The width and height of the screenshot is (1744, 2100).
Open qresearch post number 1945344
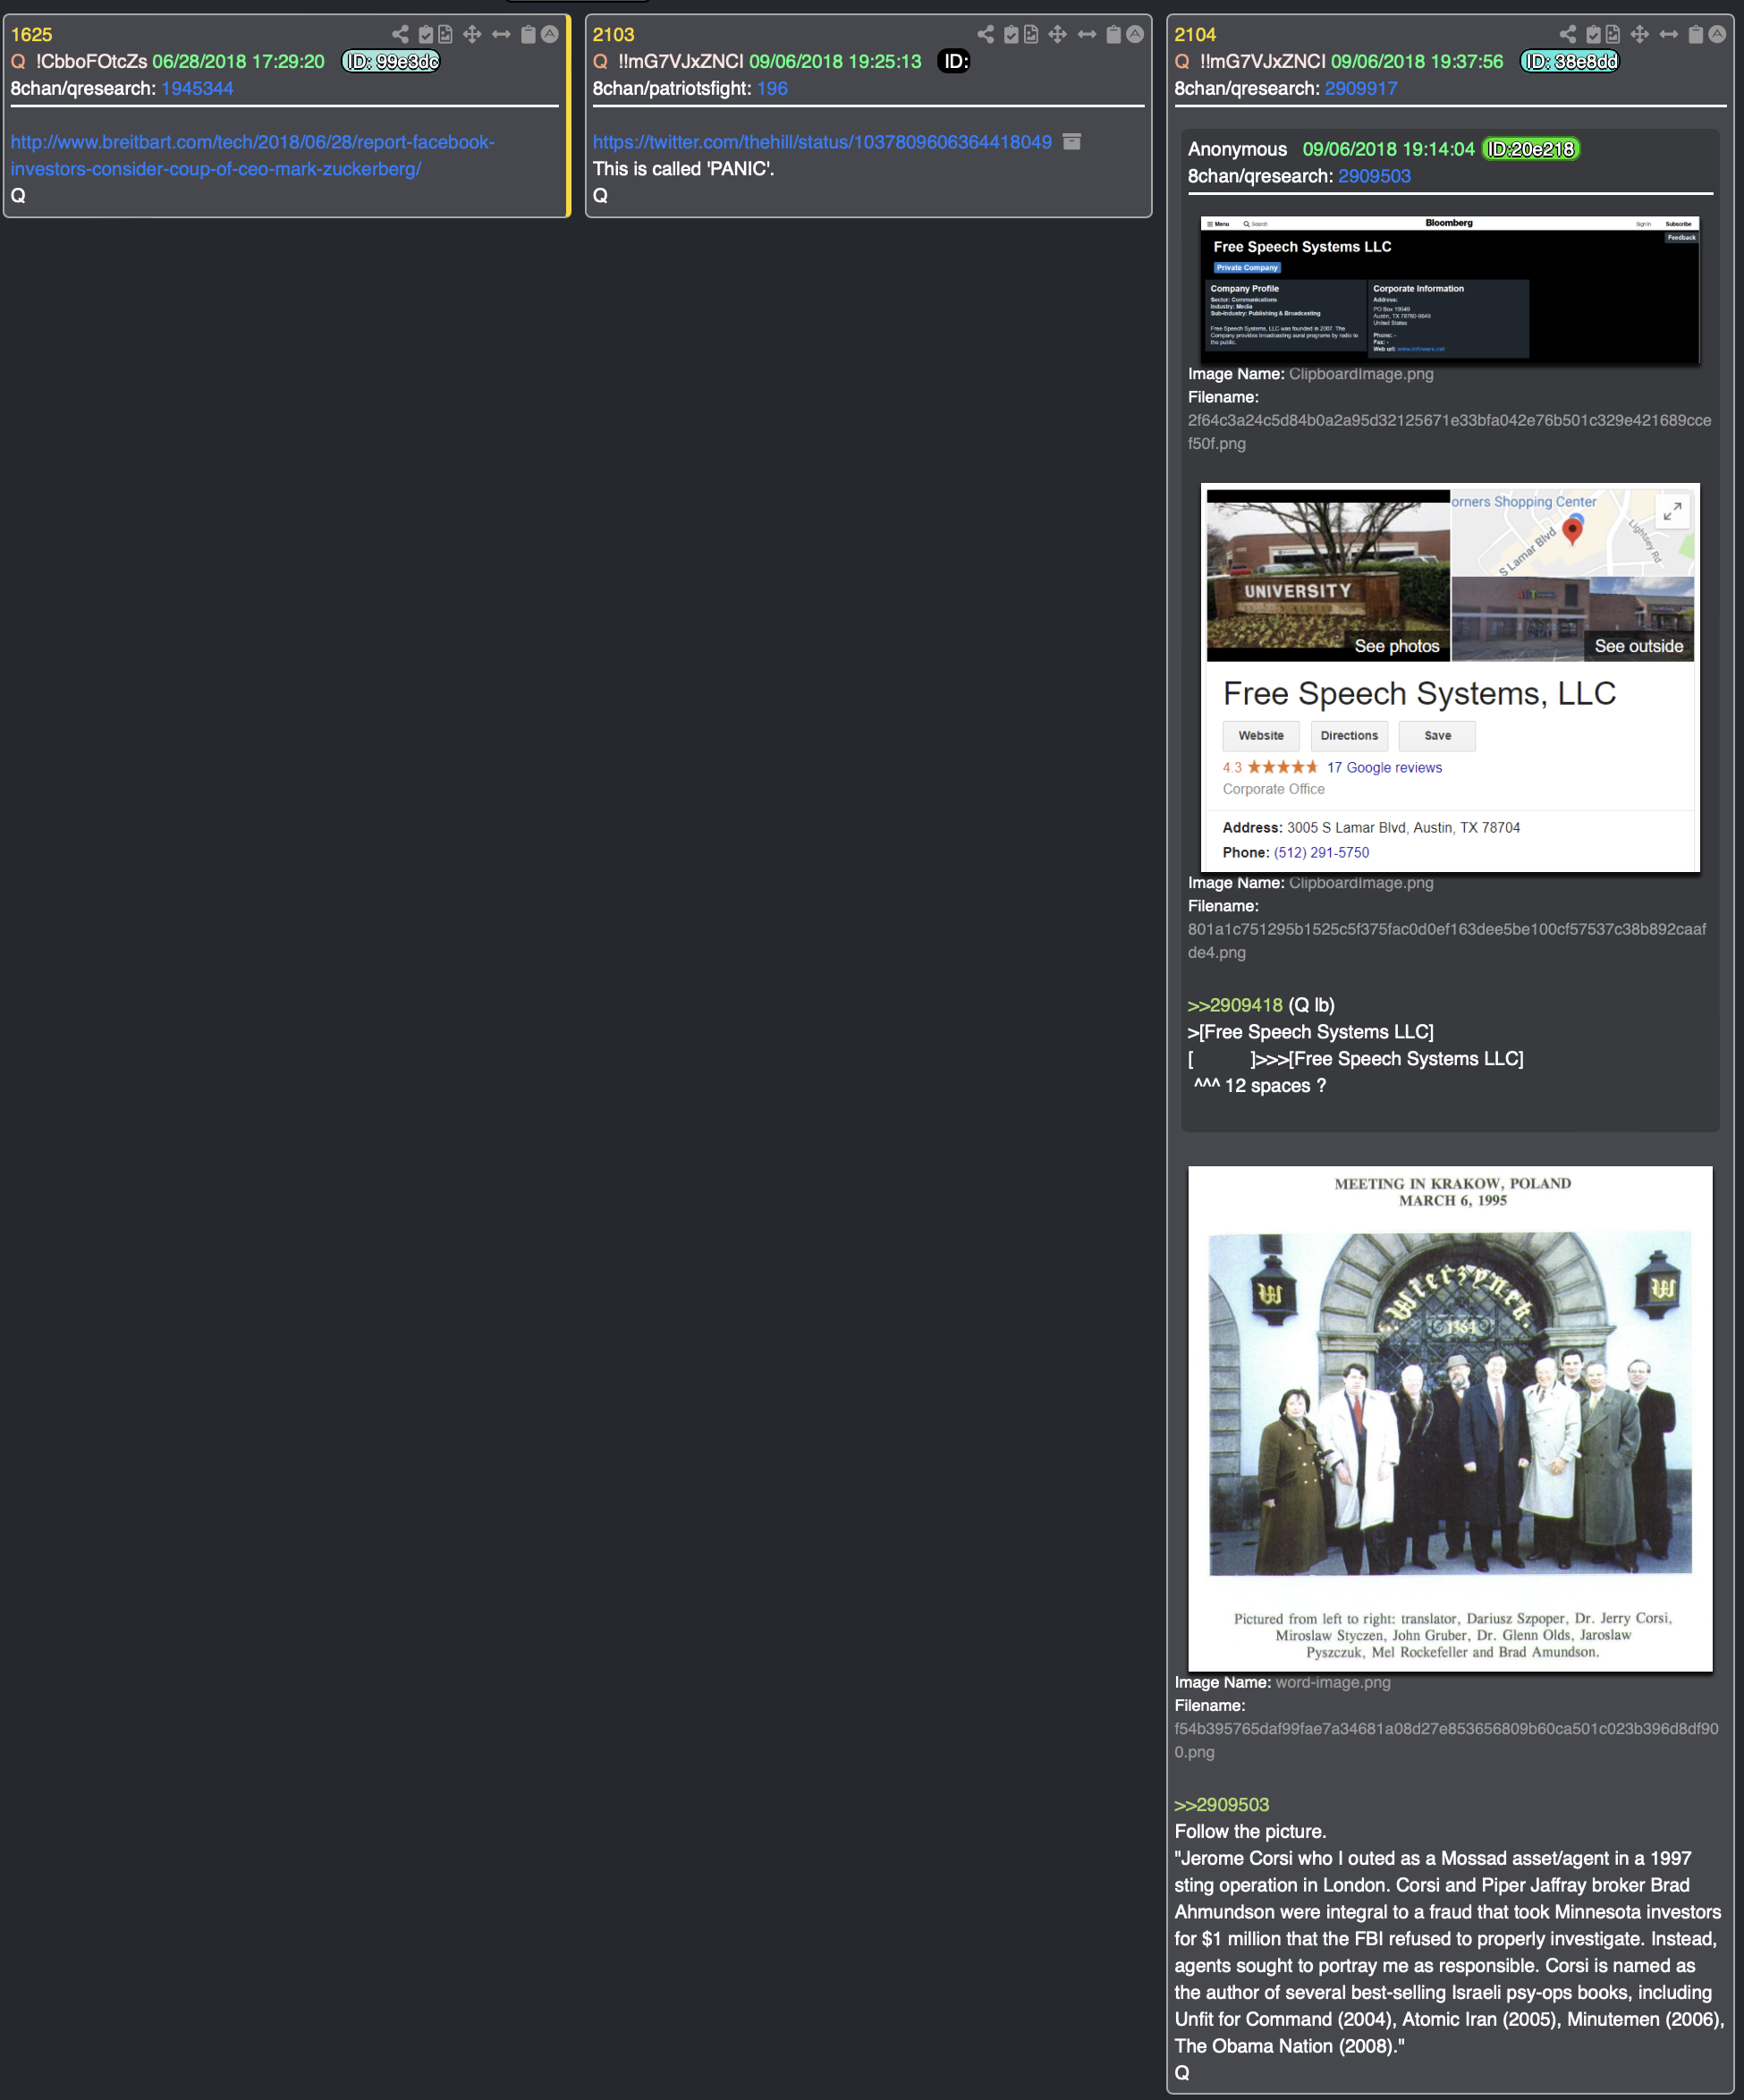[x=197, y=88]
